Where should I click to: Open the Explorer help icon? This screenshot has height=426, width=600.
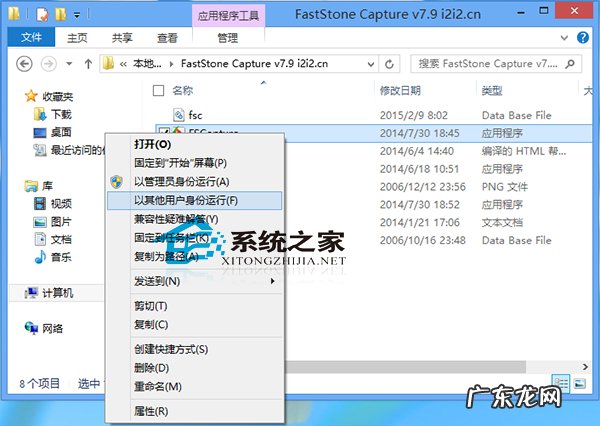coord(583,38)
